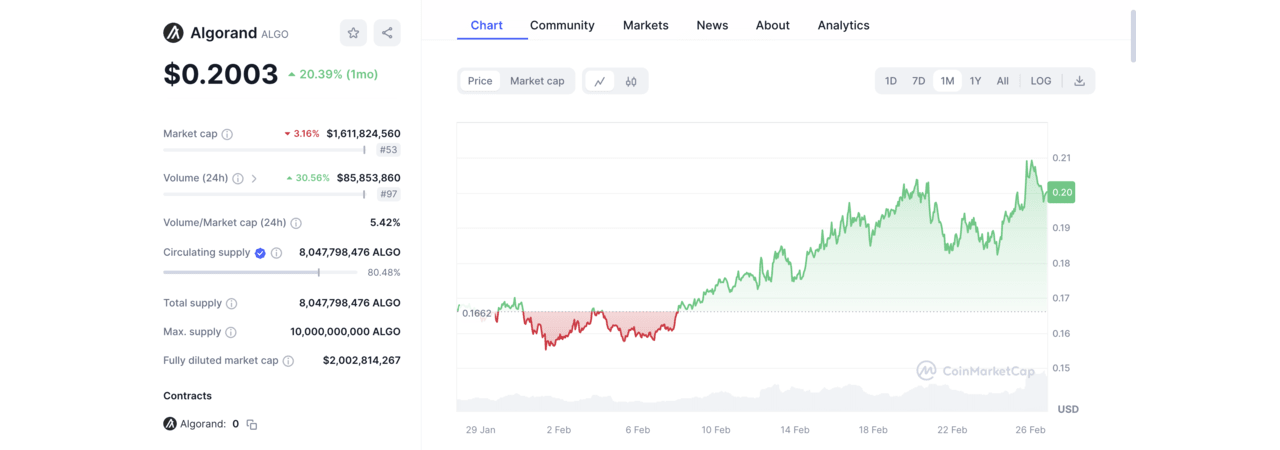Select 1D time range

tap(890, 81)
